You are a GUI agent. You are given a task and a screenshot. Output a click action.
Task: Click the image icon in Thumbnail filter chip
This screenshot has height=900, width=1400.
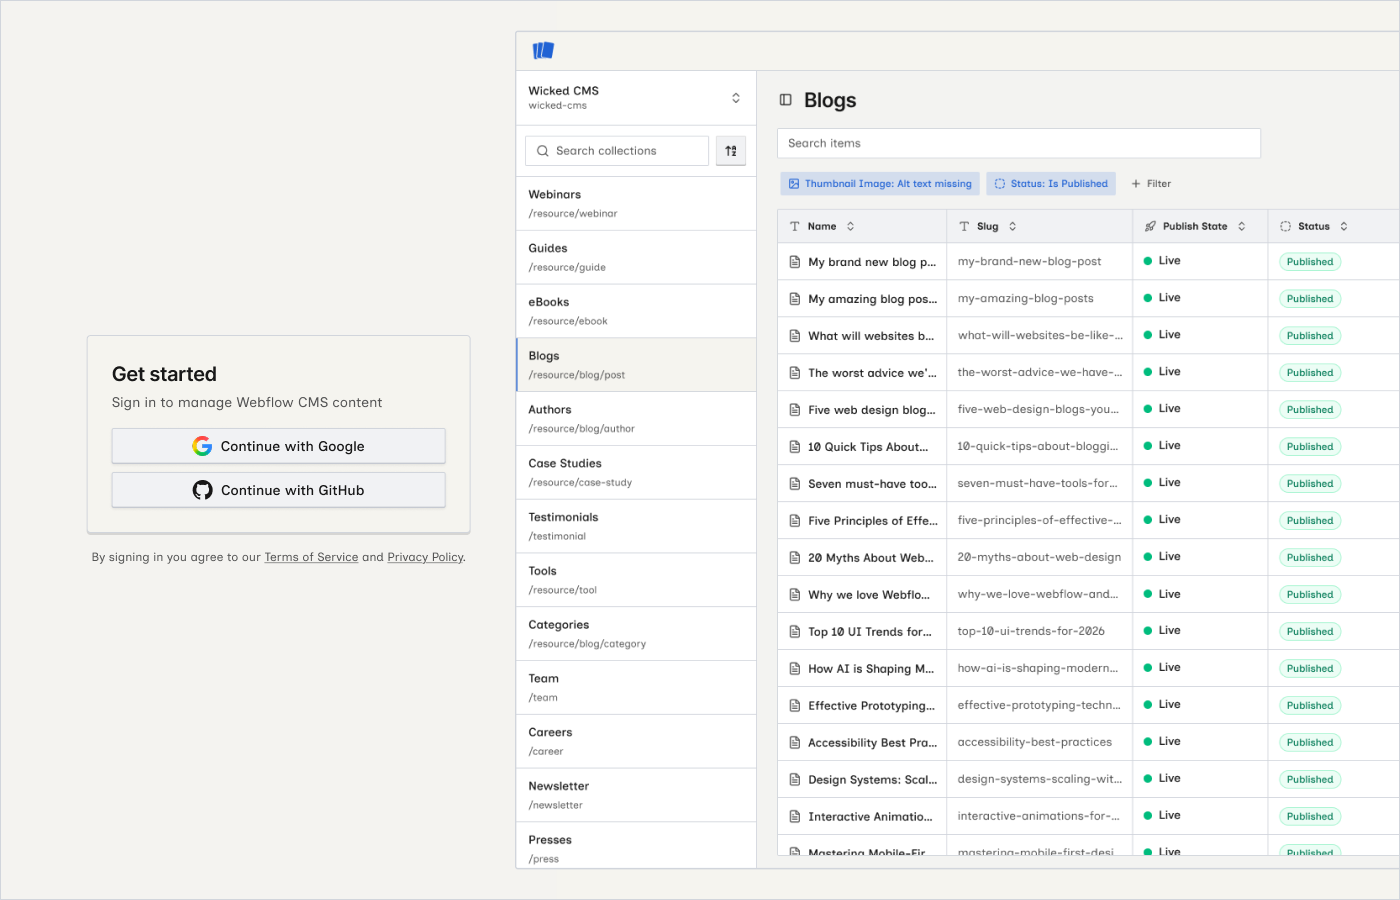tap(794, 184)
